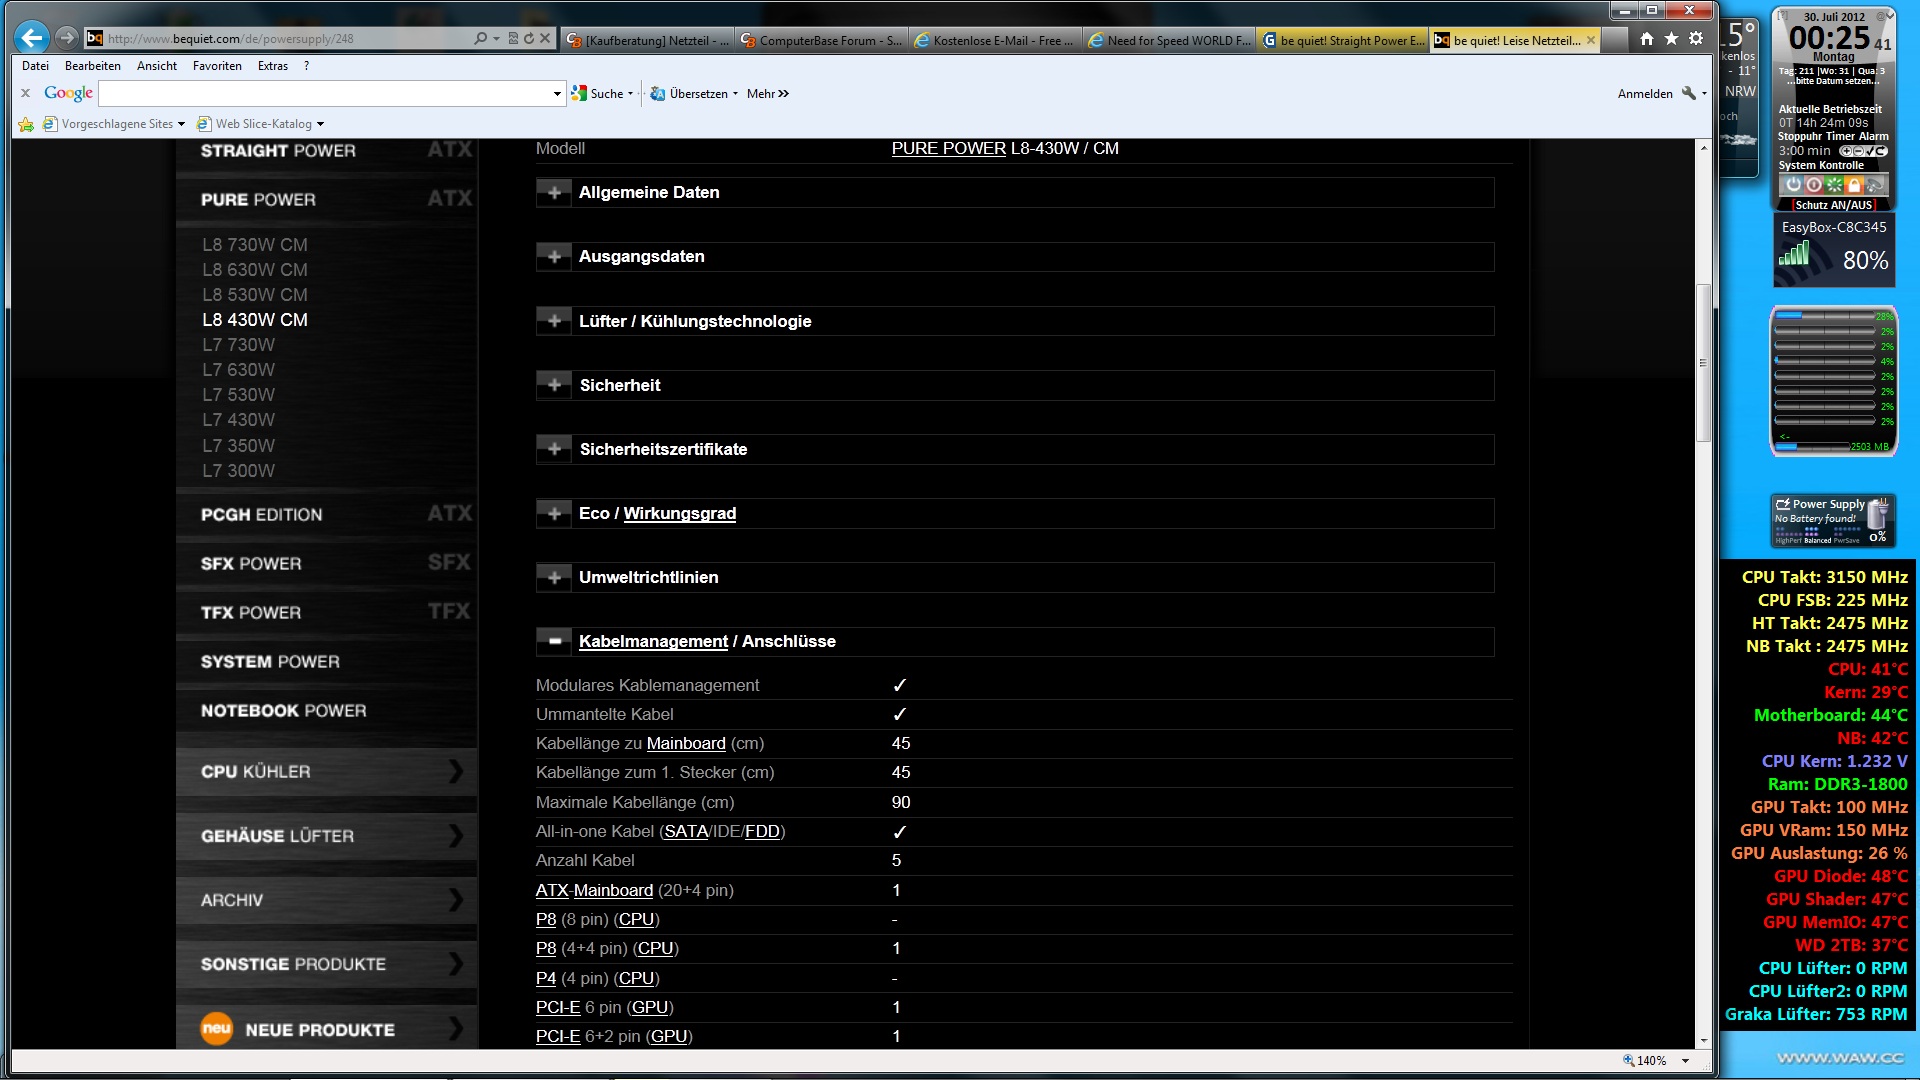Open the Tools gear icon
This screenshot has height=1080, width=1920.
[1696, 39]
